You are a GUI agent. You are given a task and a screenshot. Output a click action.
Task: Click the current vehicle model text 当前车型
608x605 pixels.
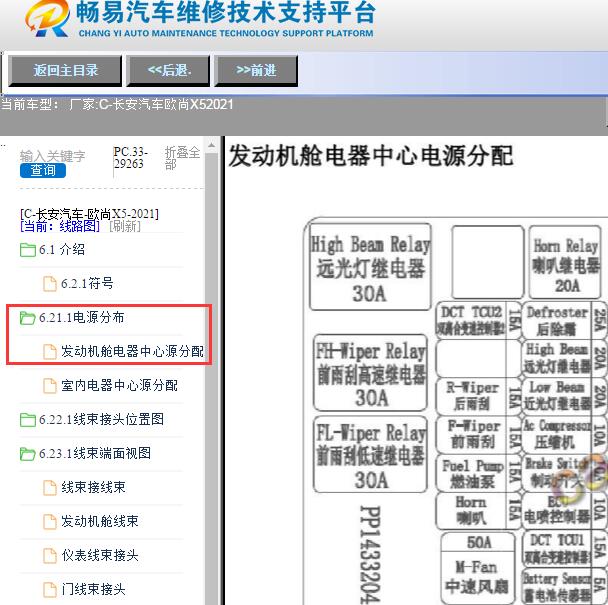click(117, 104)
